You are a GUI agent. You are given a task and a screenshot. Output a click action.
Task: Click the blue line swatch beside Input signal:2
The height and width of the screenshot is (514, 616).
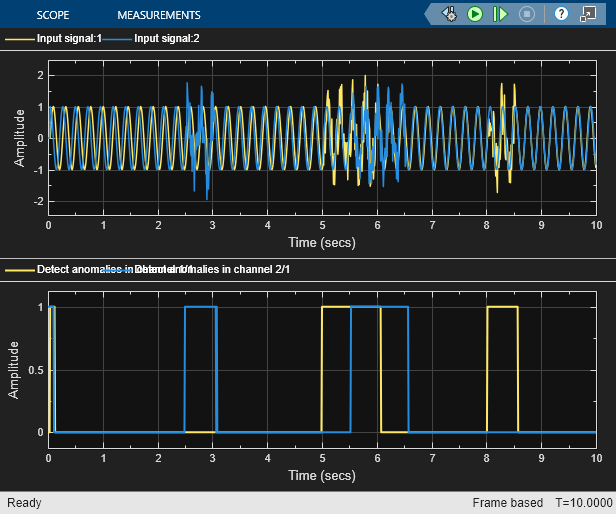pyautogui.click(x=117, y=39)
